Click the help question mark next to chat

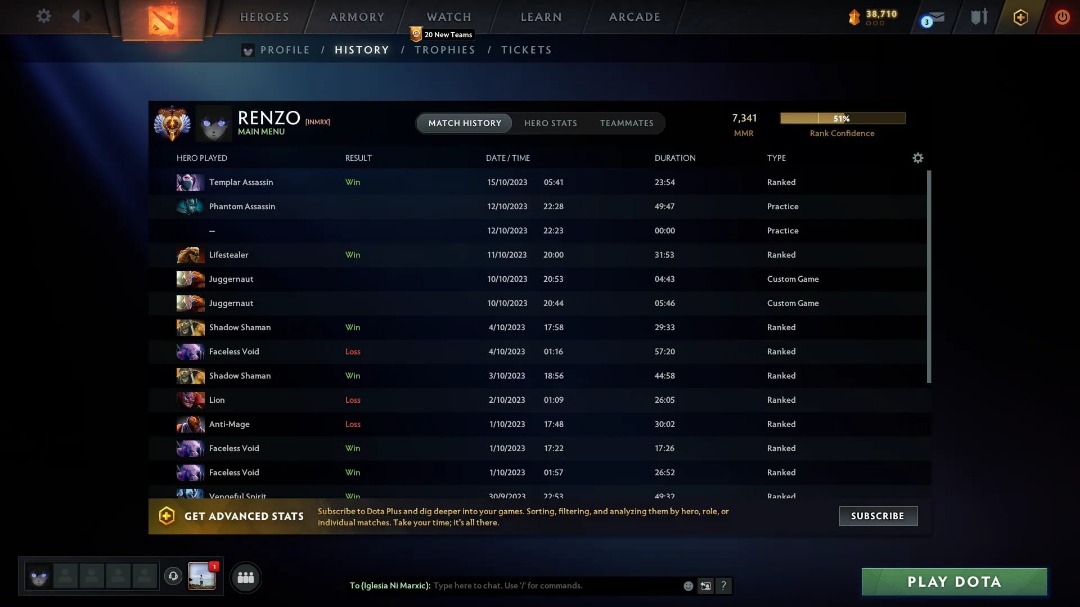(724, 585)
